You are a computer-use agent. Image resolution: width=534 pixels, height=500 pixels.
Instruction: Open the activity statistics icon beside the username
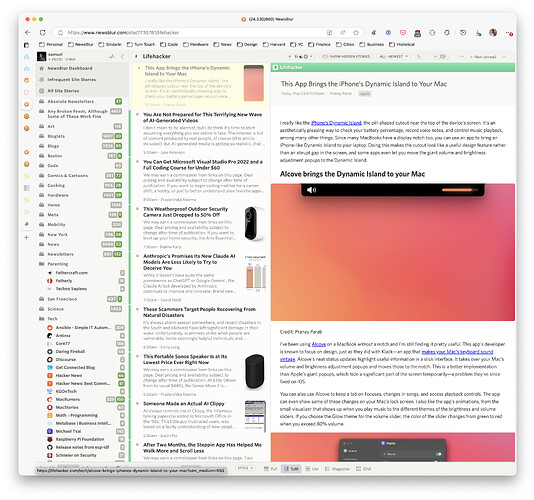[x=112, y=57]
